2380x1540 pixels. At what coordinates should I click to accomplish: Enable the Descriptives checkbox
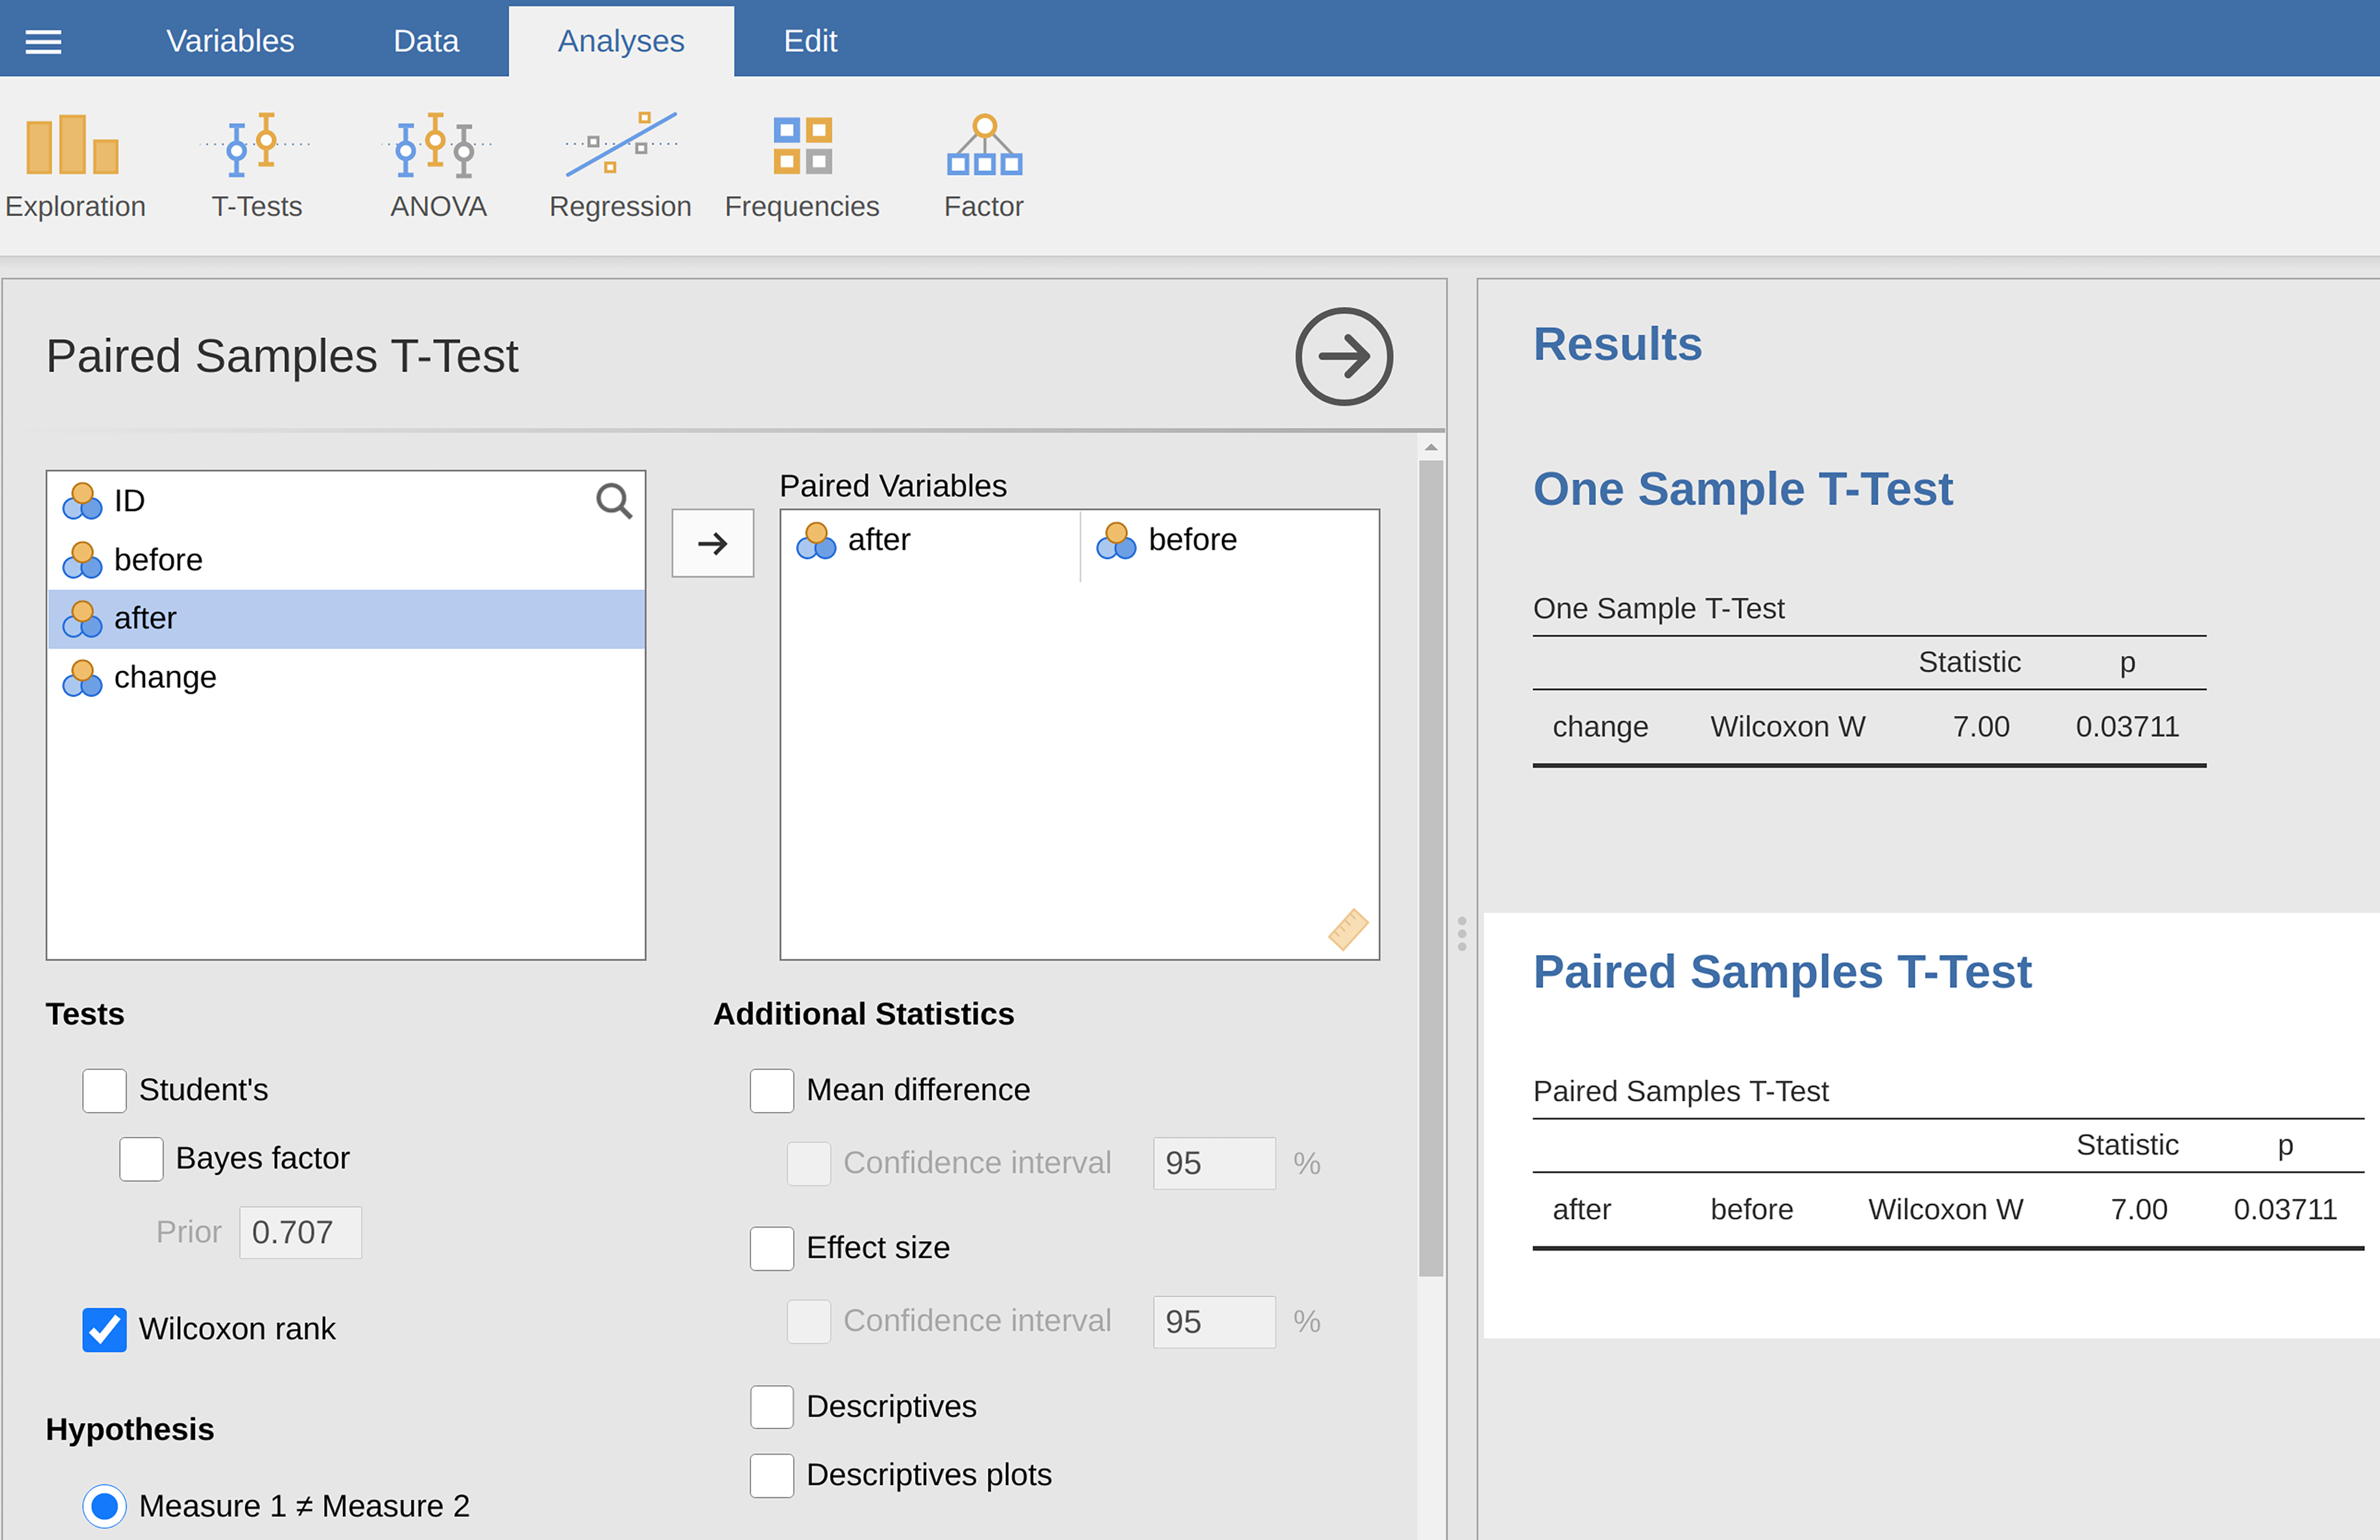(772, 1407)
